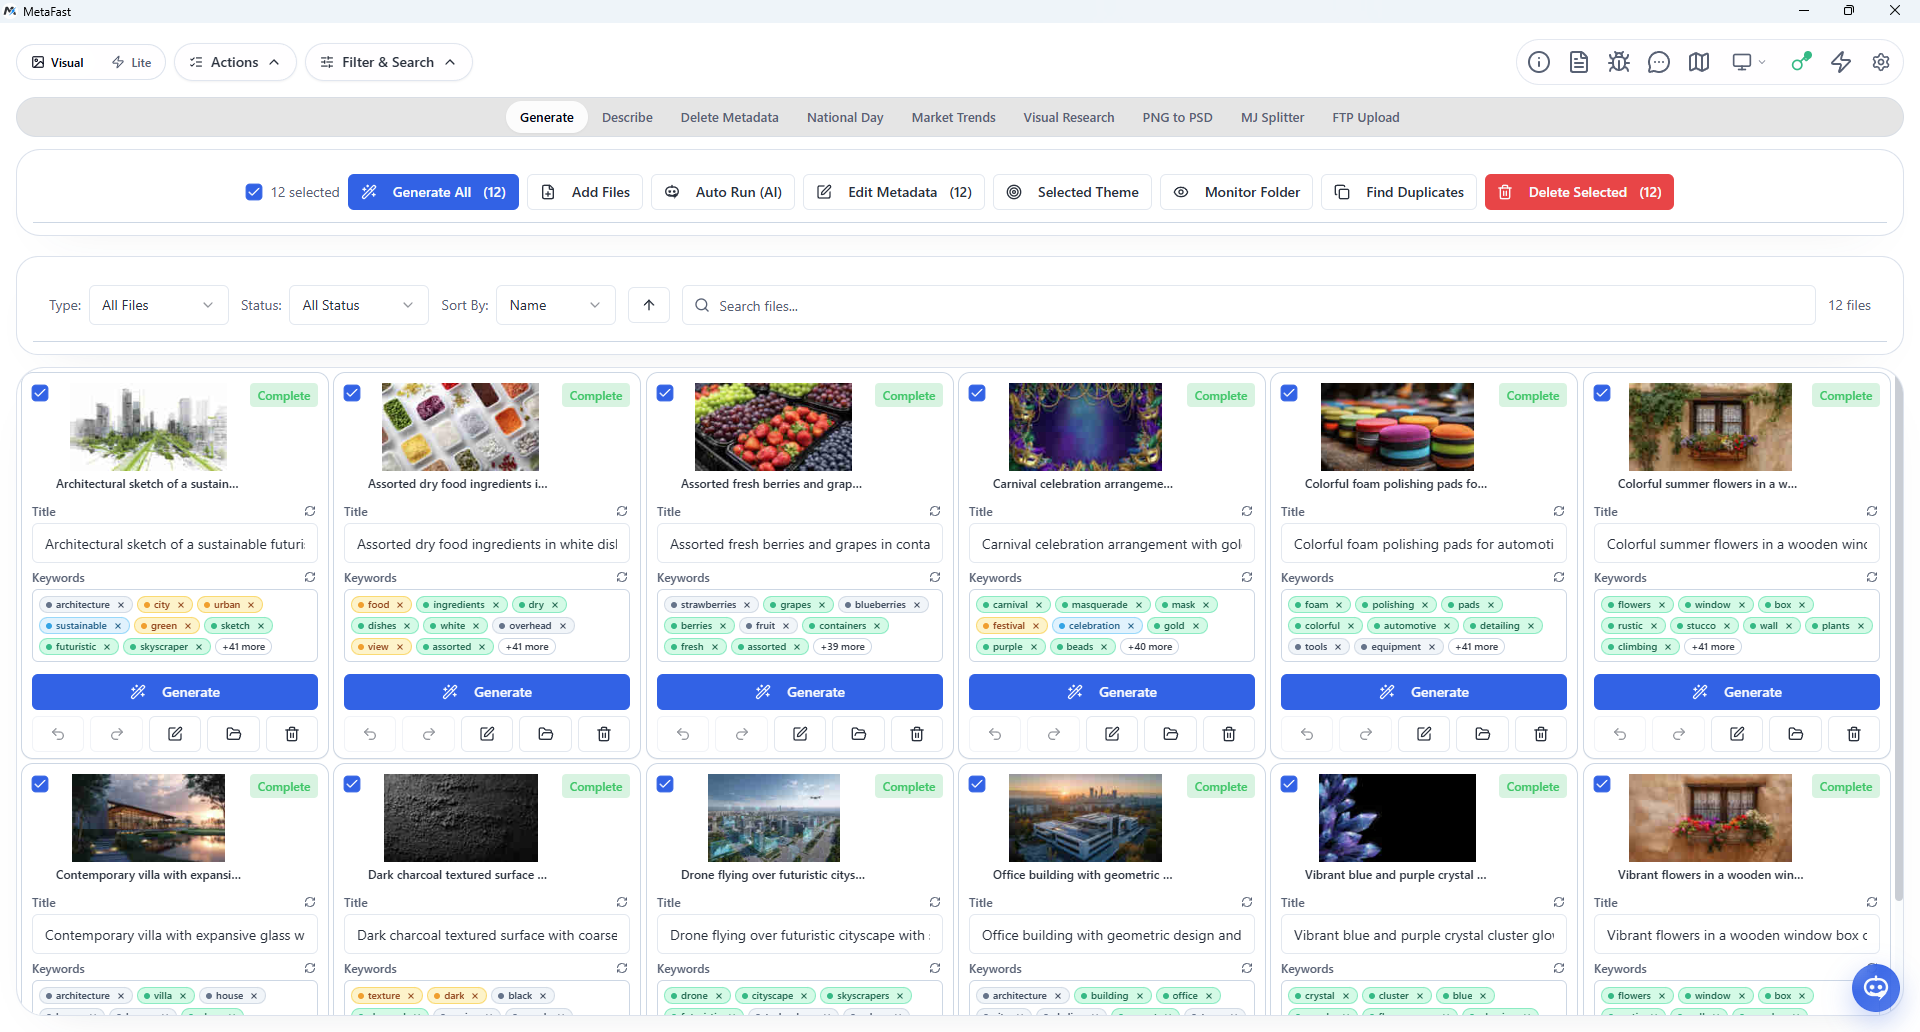Click the Architectural sketch title field
The width and height of the screenshot is (1920, 1032).
click(x=175, y=544)
